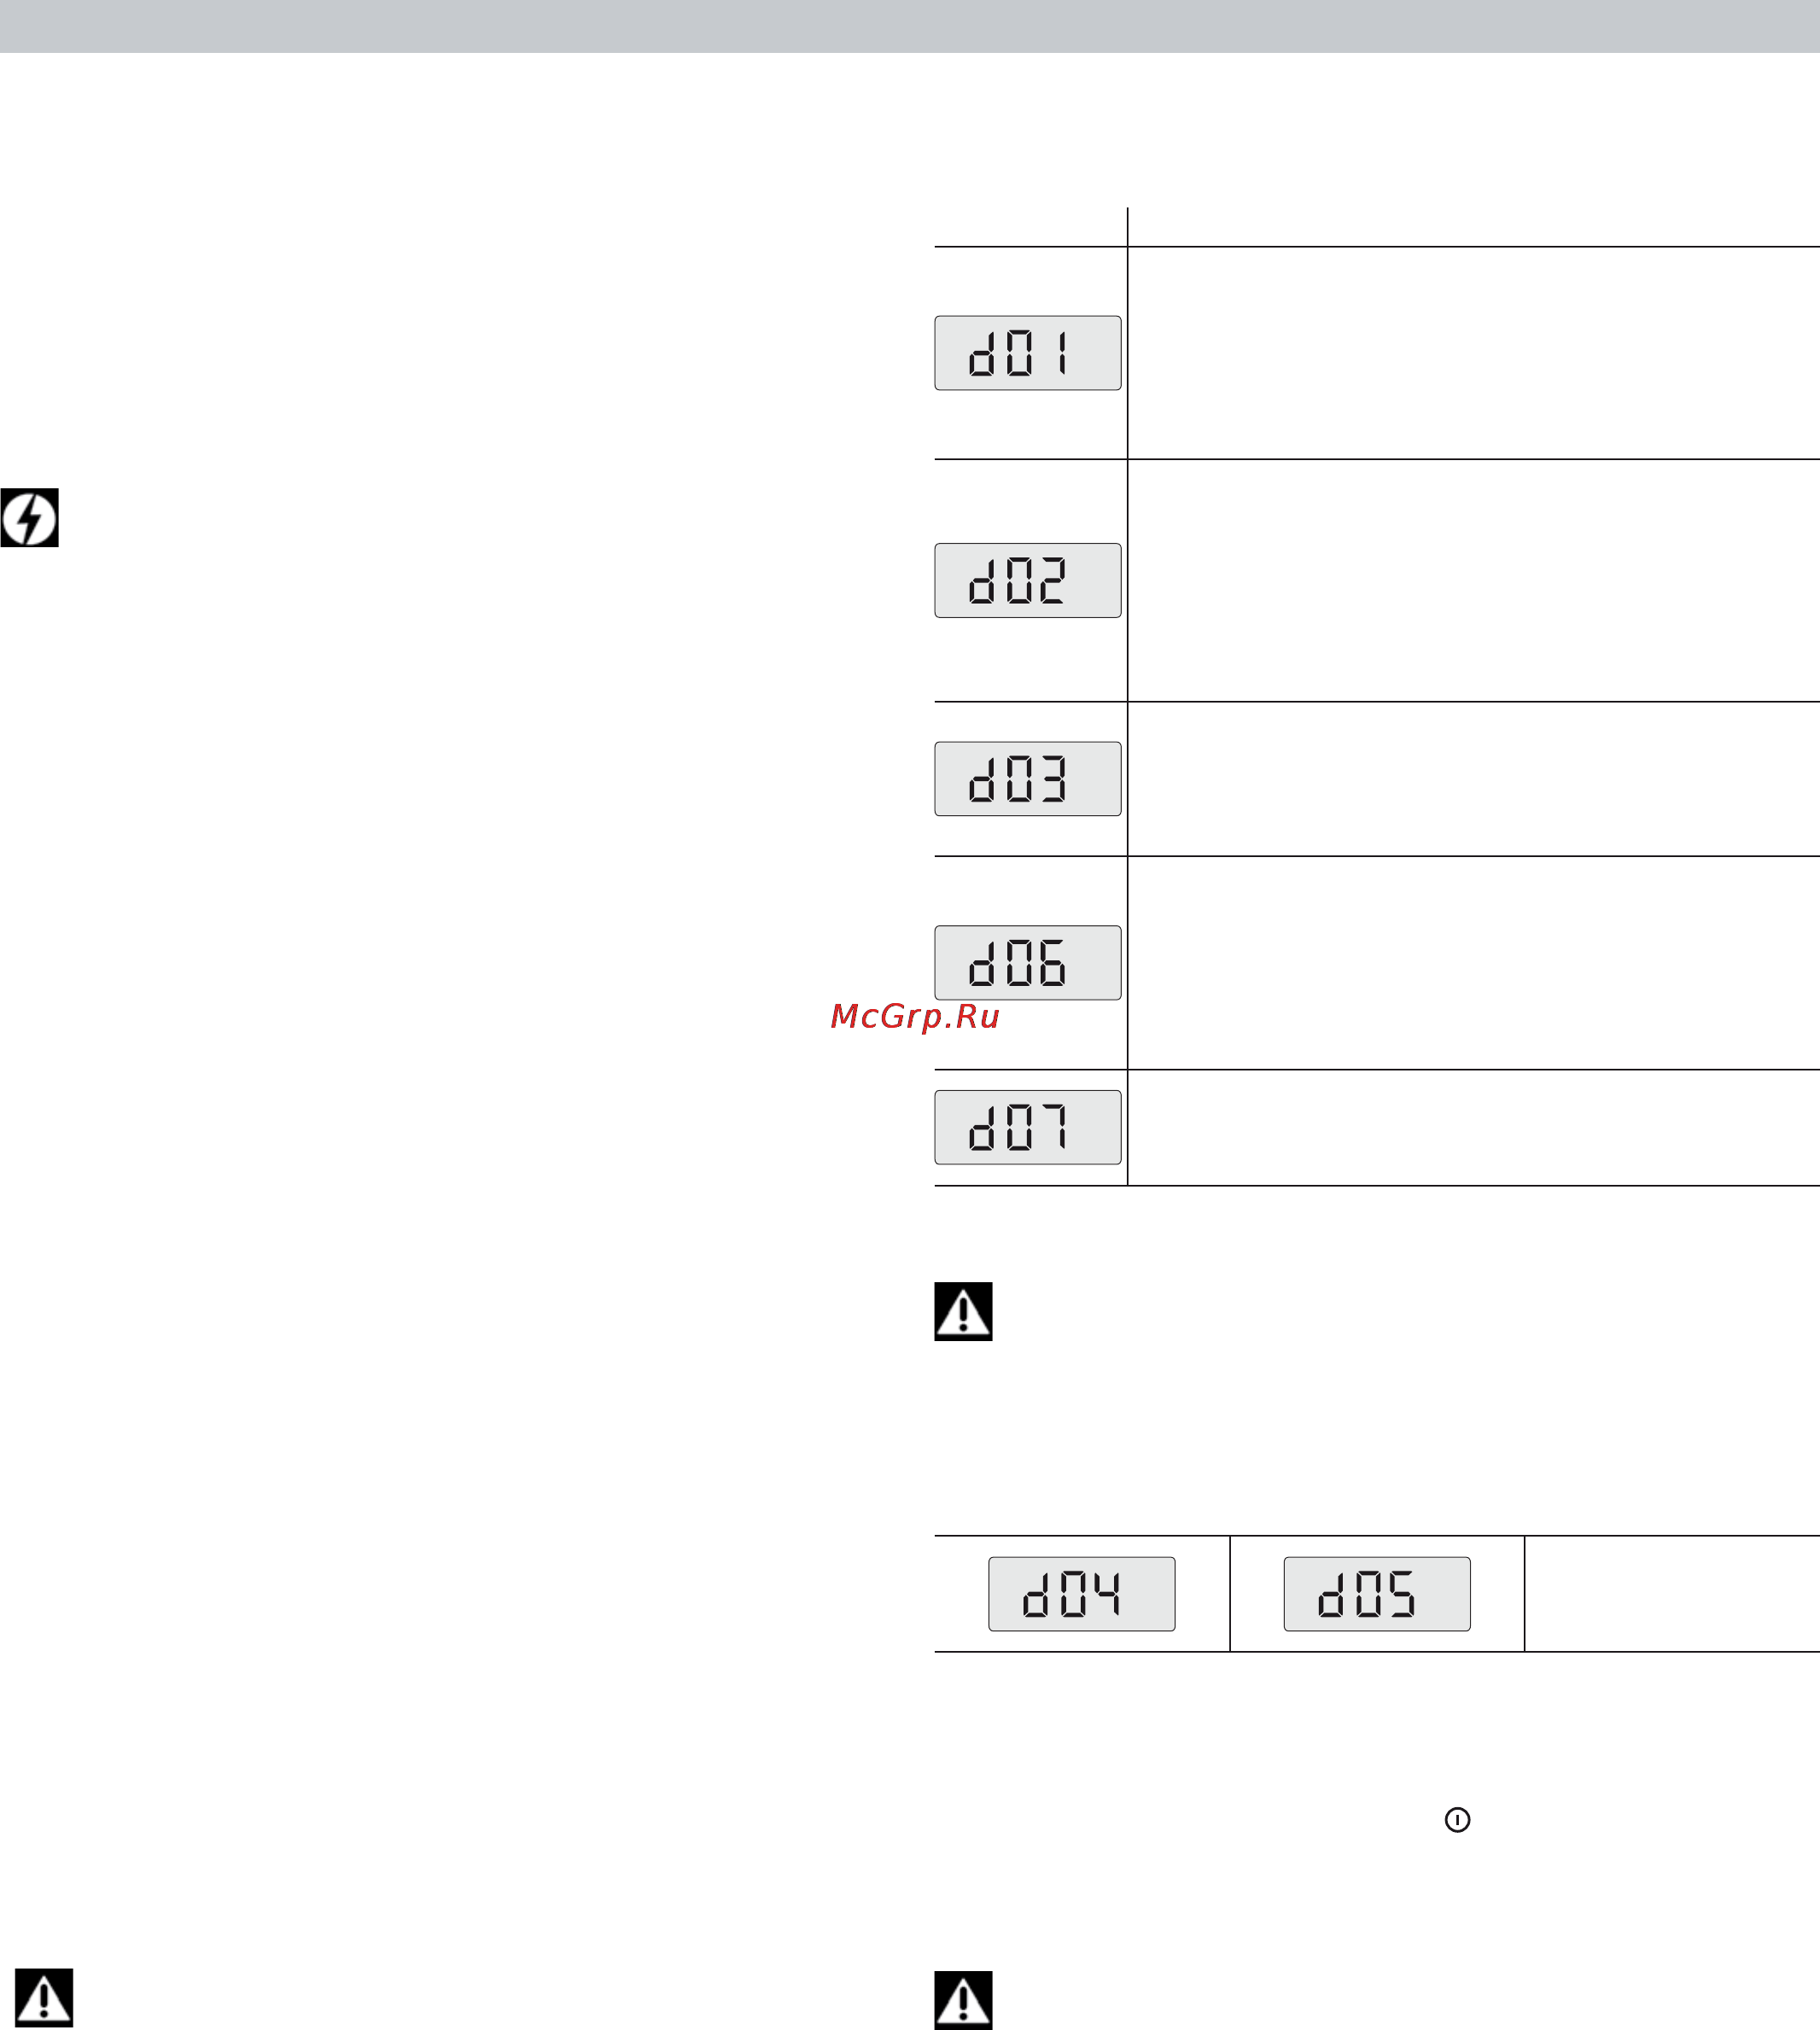
Task: Select the d03 display code image
Action: pyautogui.click(x=1028, y=779)
